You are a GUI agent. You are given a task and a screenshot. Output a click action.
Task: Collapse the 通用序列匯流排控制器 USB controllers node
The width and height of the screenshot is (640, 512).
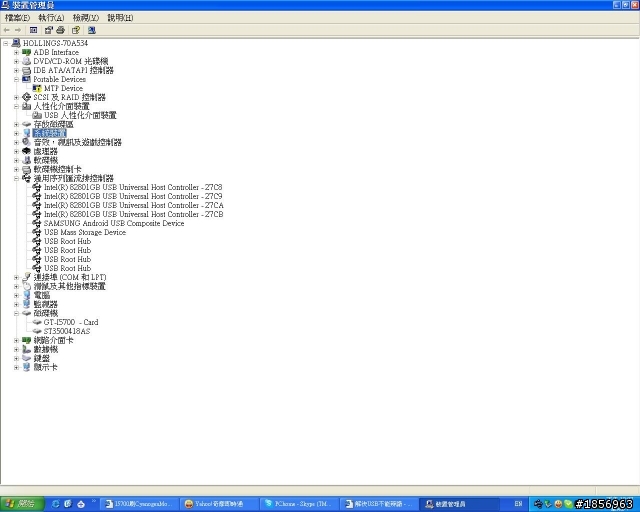(x=16, y=178)
